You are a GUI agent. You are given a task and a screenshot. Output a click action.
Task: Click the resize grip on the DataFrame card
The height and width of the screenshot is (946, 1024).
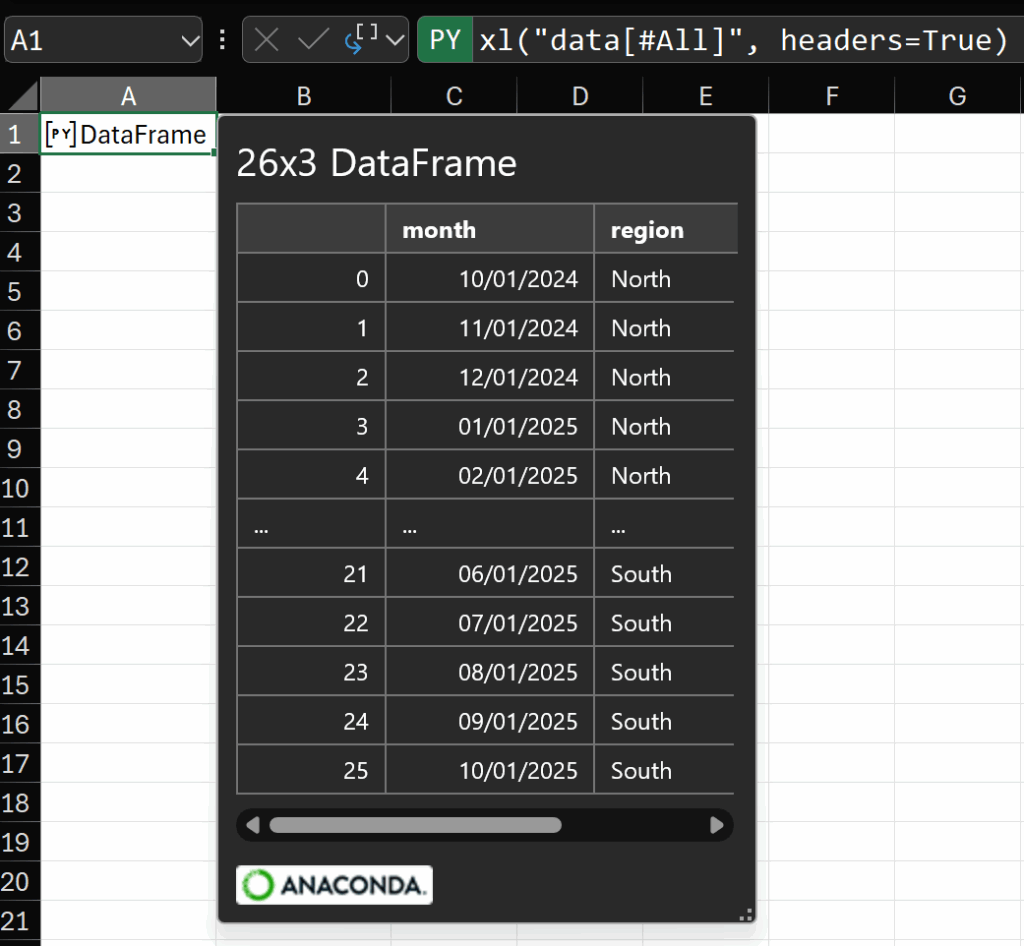click(745, 913)
